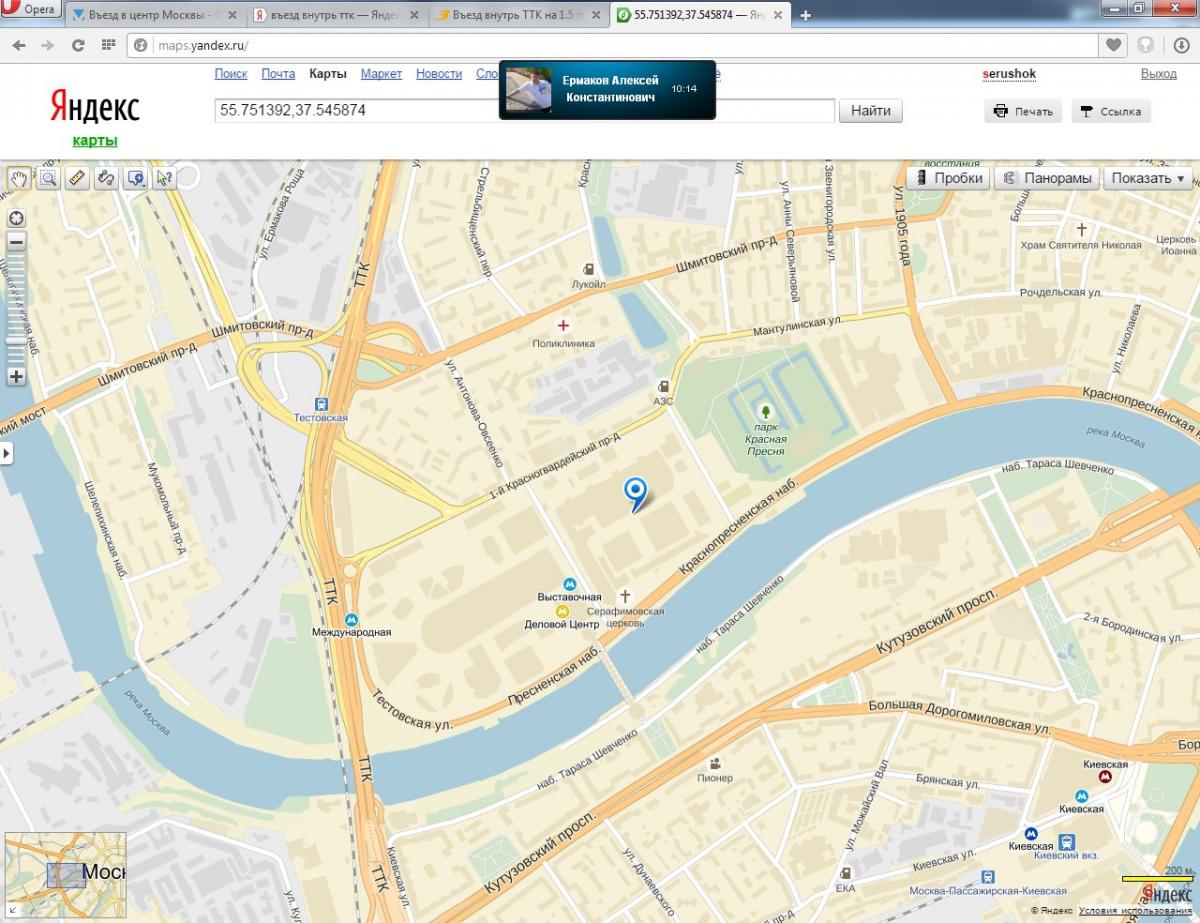This screenshot has height=923, width=1200.
Task: Open the browser downloads arrow button
Action: pos(1180,45)
